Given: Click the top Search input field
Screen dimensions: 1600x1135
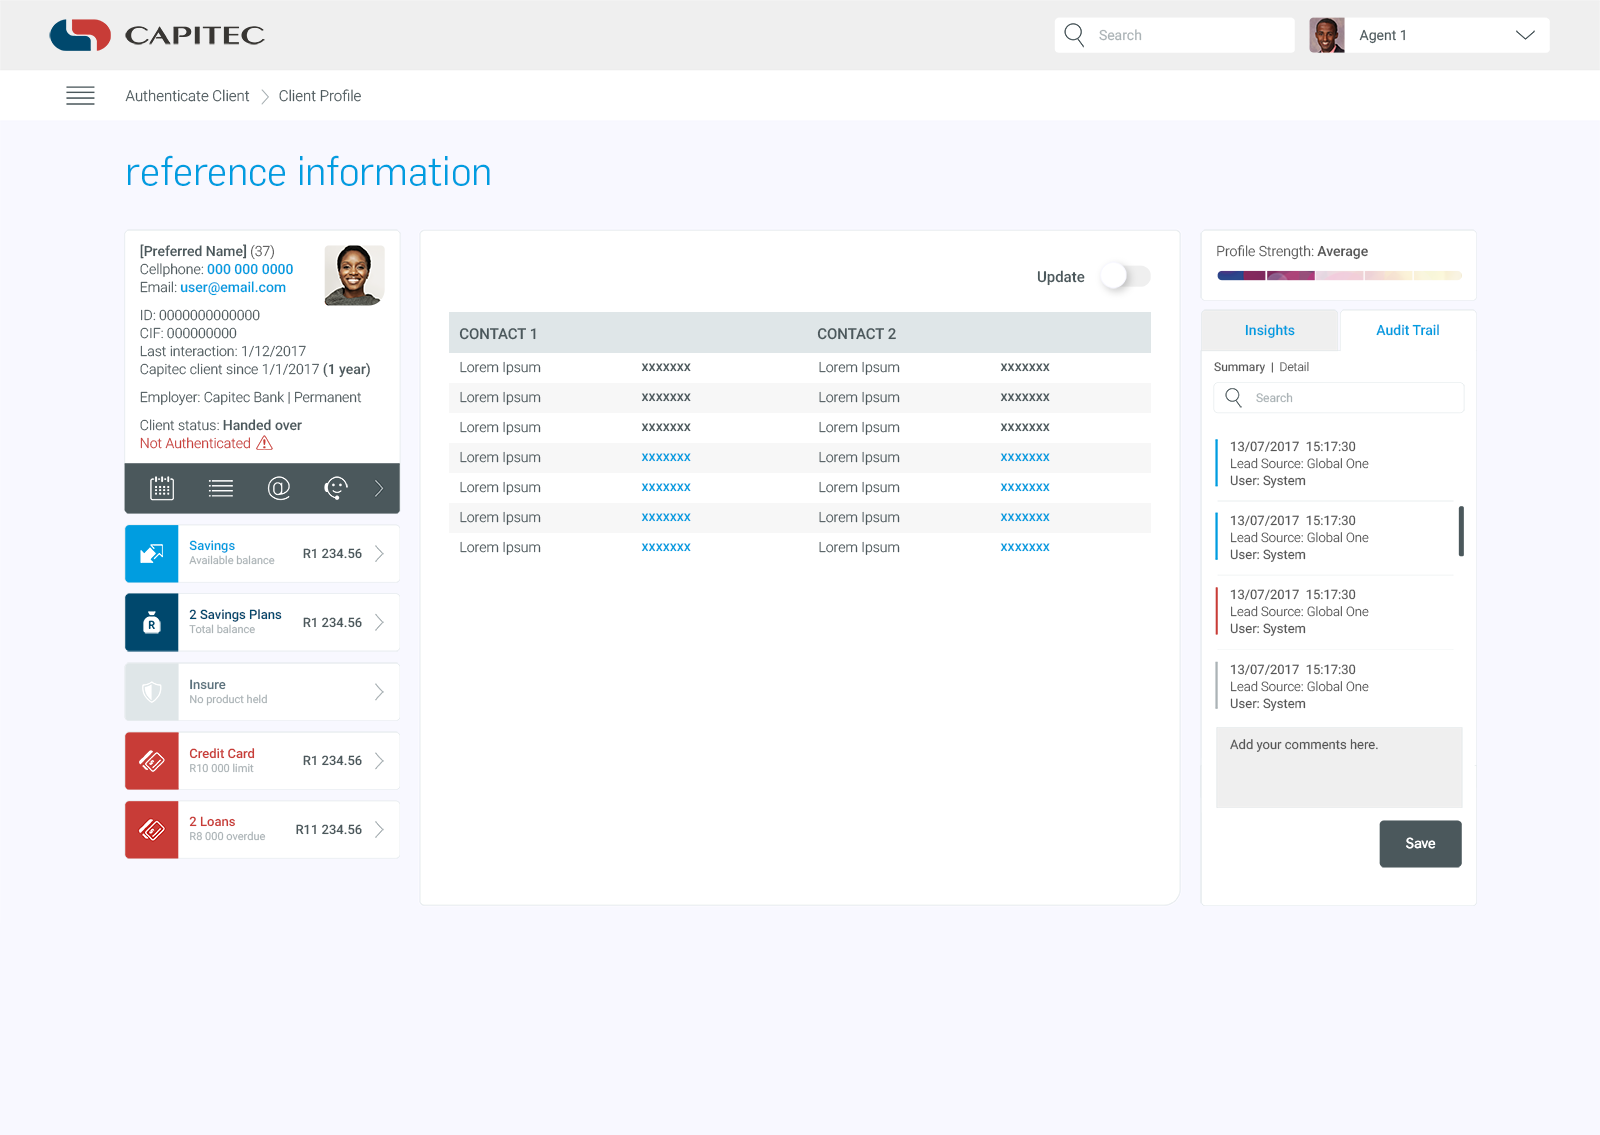Looking at the screenshot, I should tap(1174, 35).
